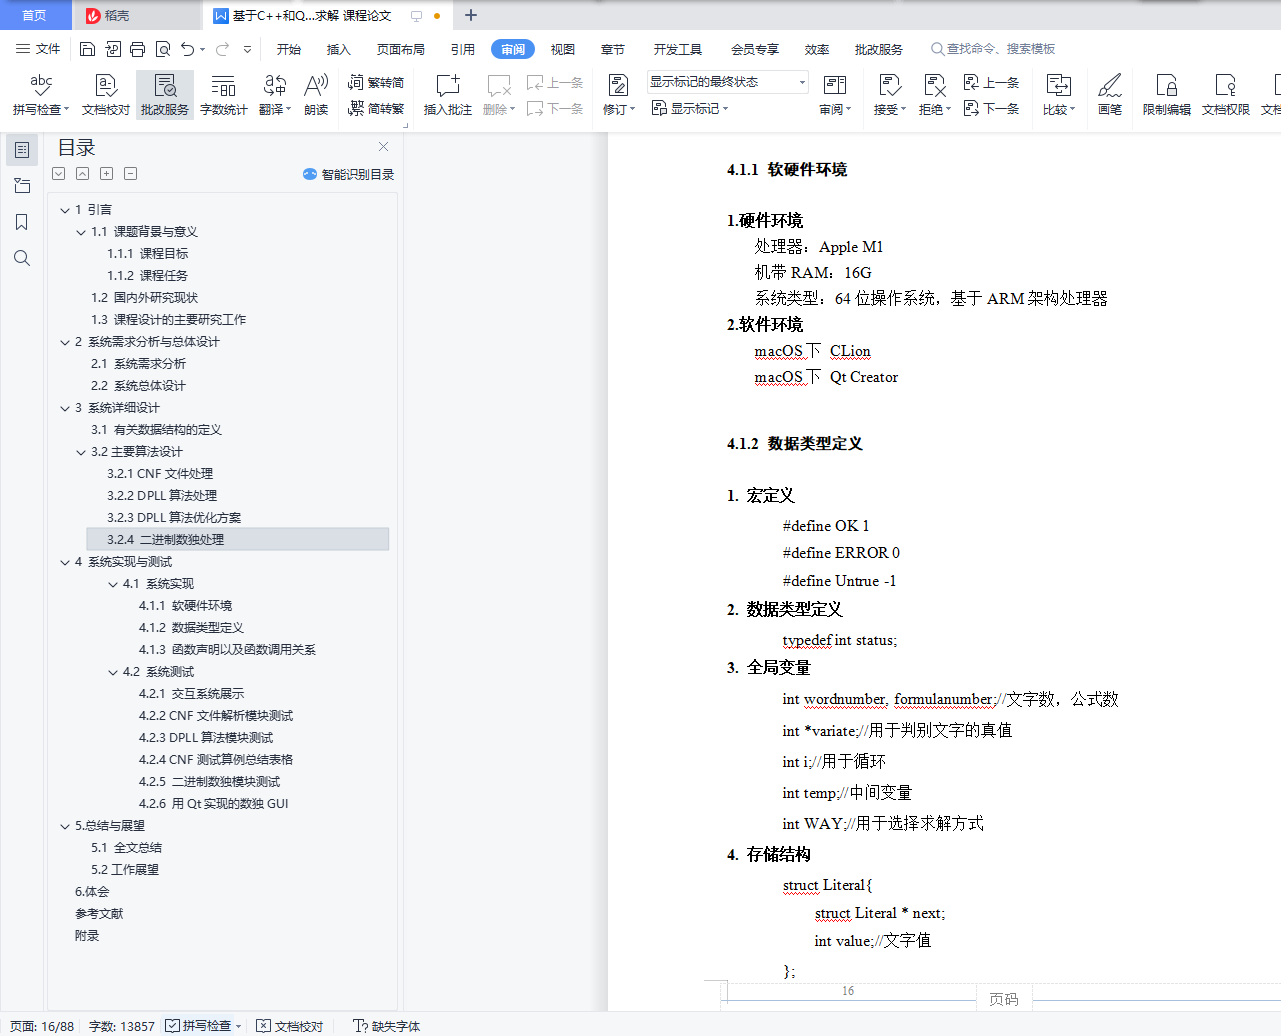
Task: Toggle 文档校对 in the status bar
Action: [x=290, y=1026]
